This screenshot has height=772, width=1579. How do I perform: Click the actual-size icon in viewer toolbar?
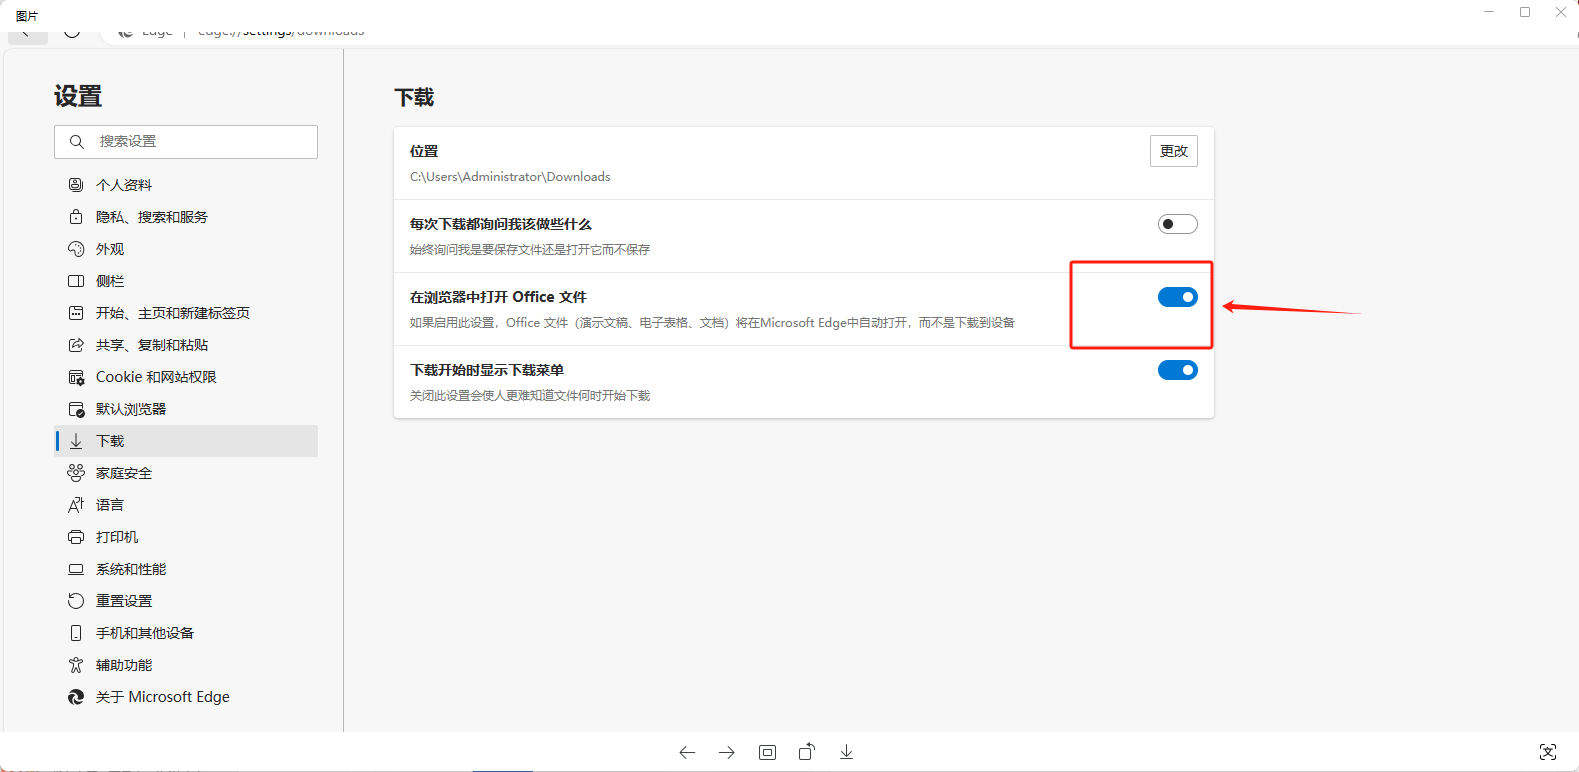pyautogui.click(x=767, y=752)
